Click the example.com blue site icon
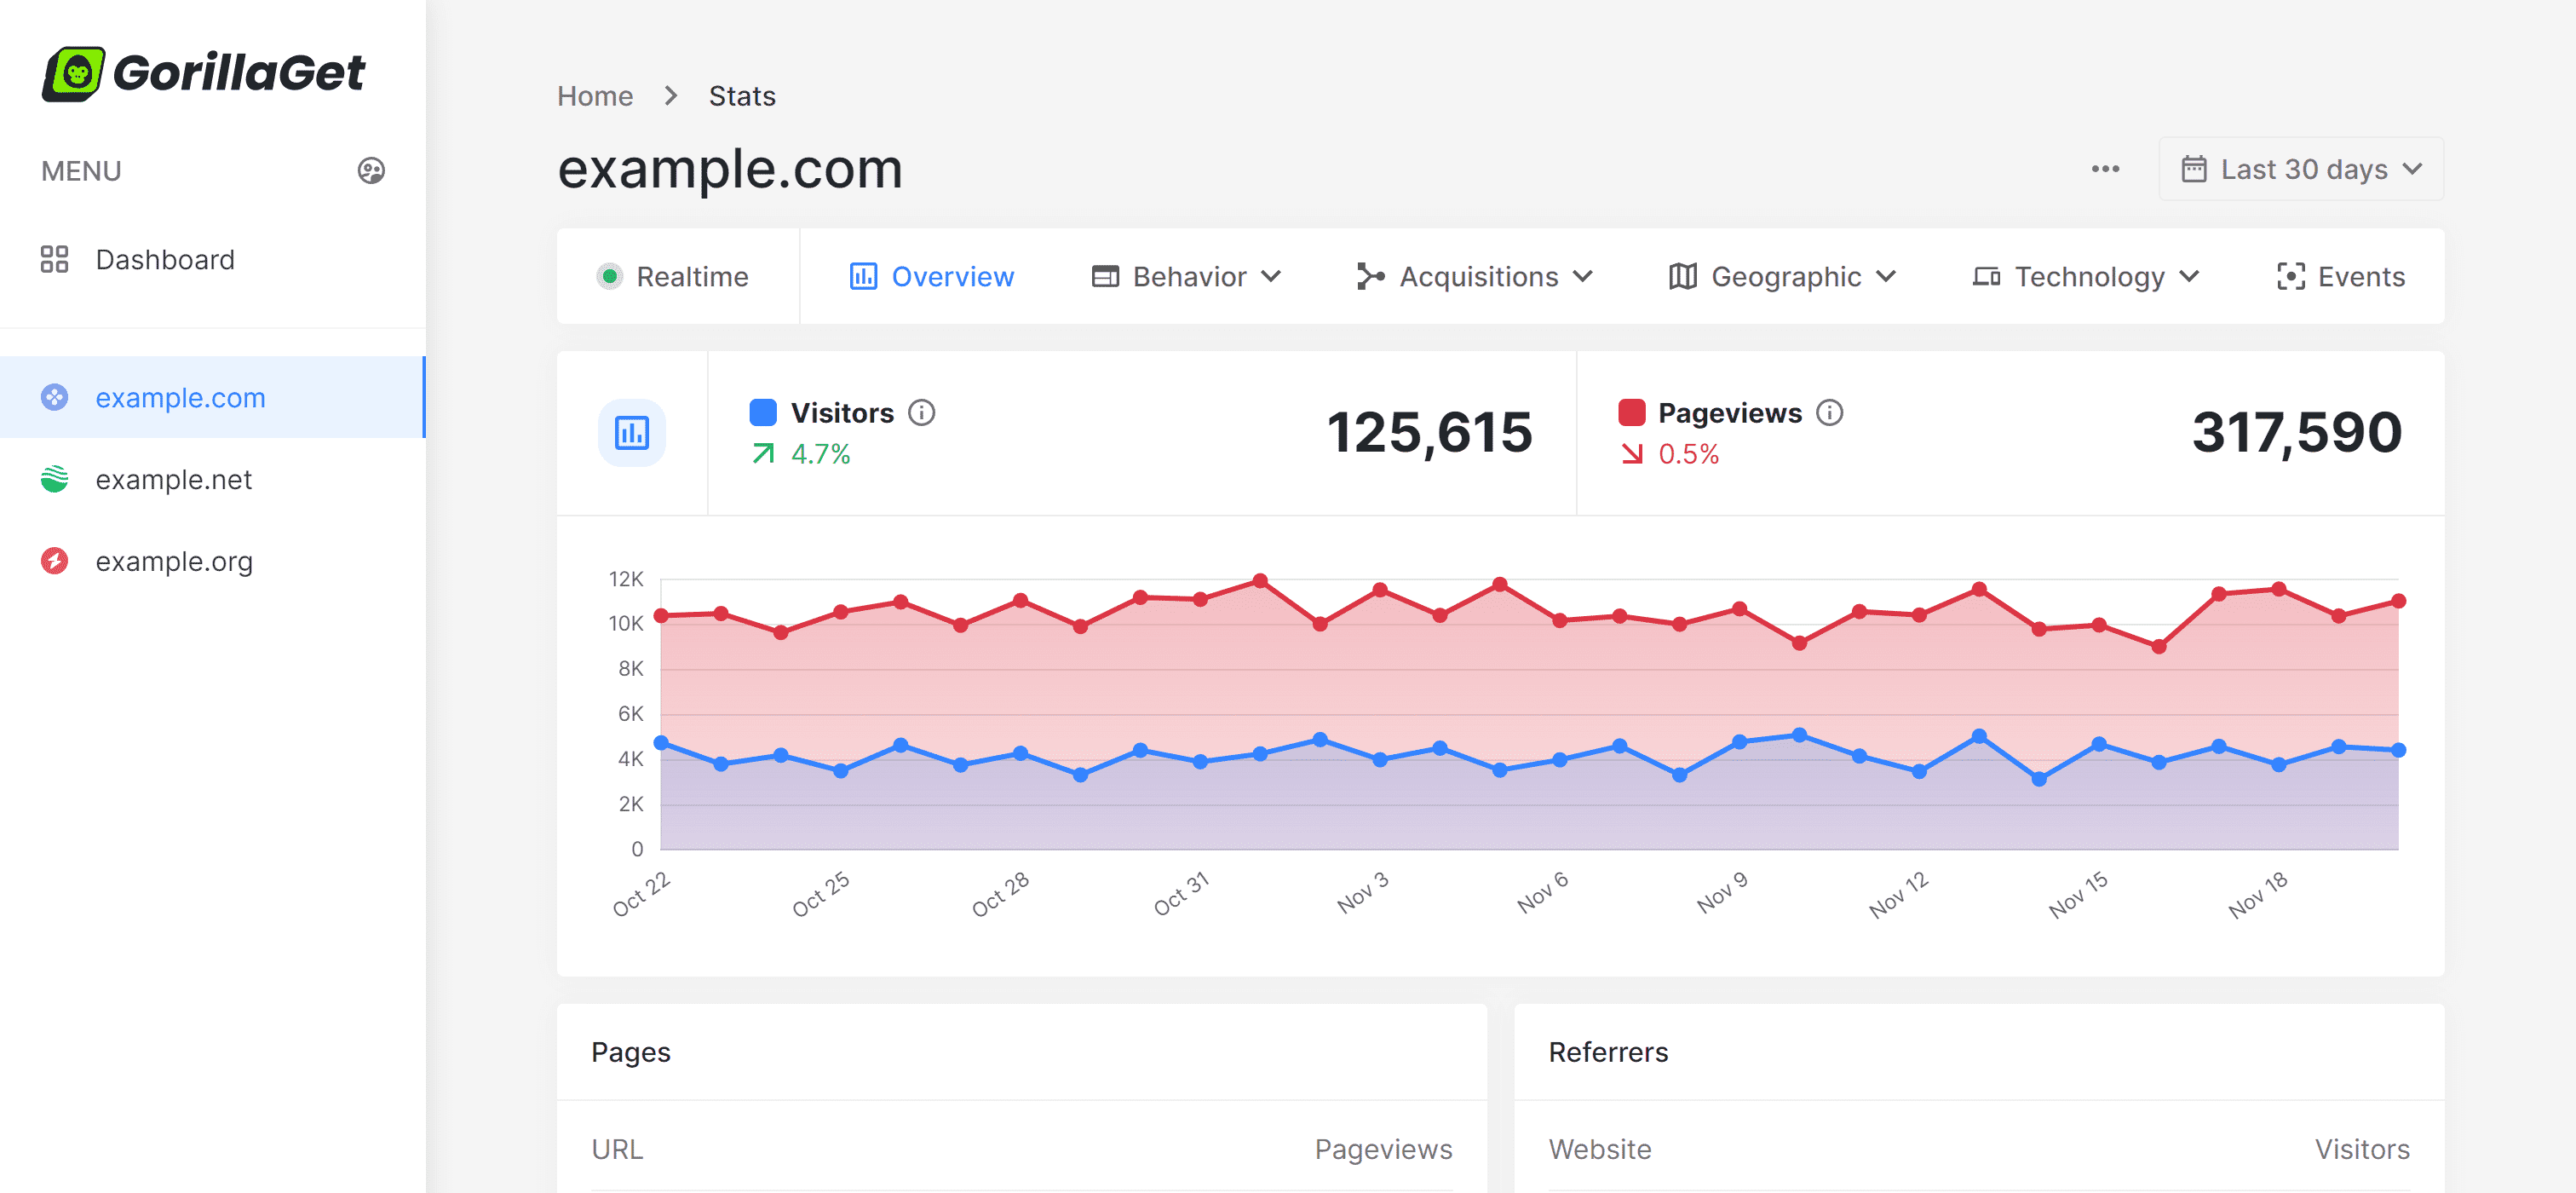 click(54, 397)
